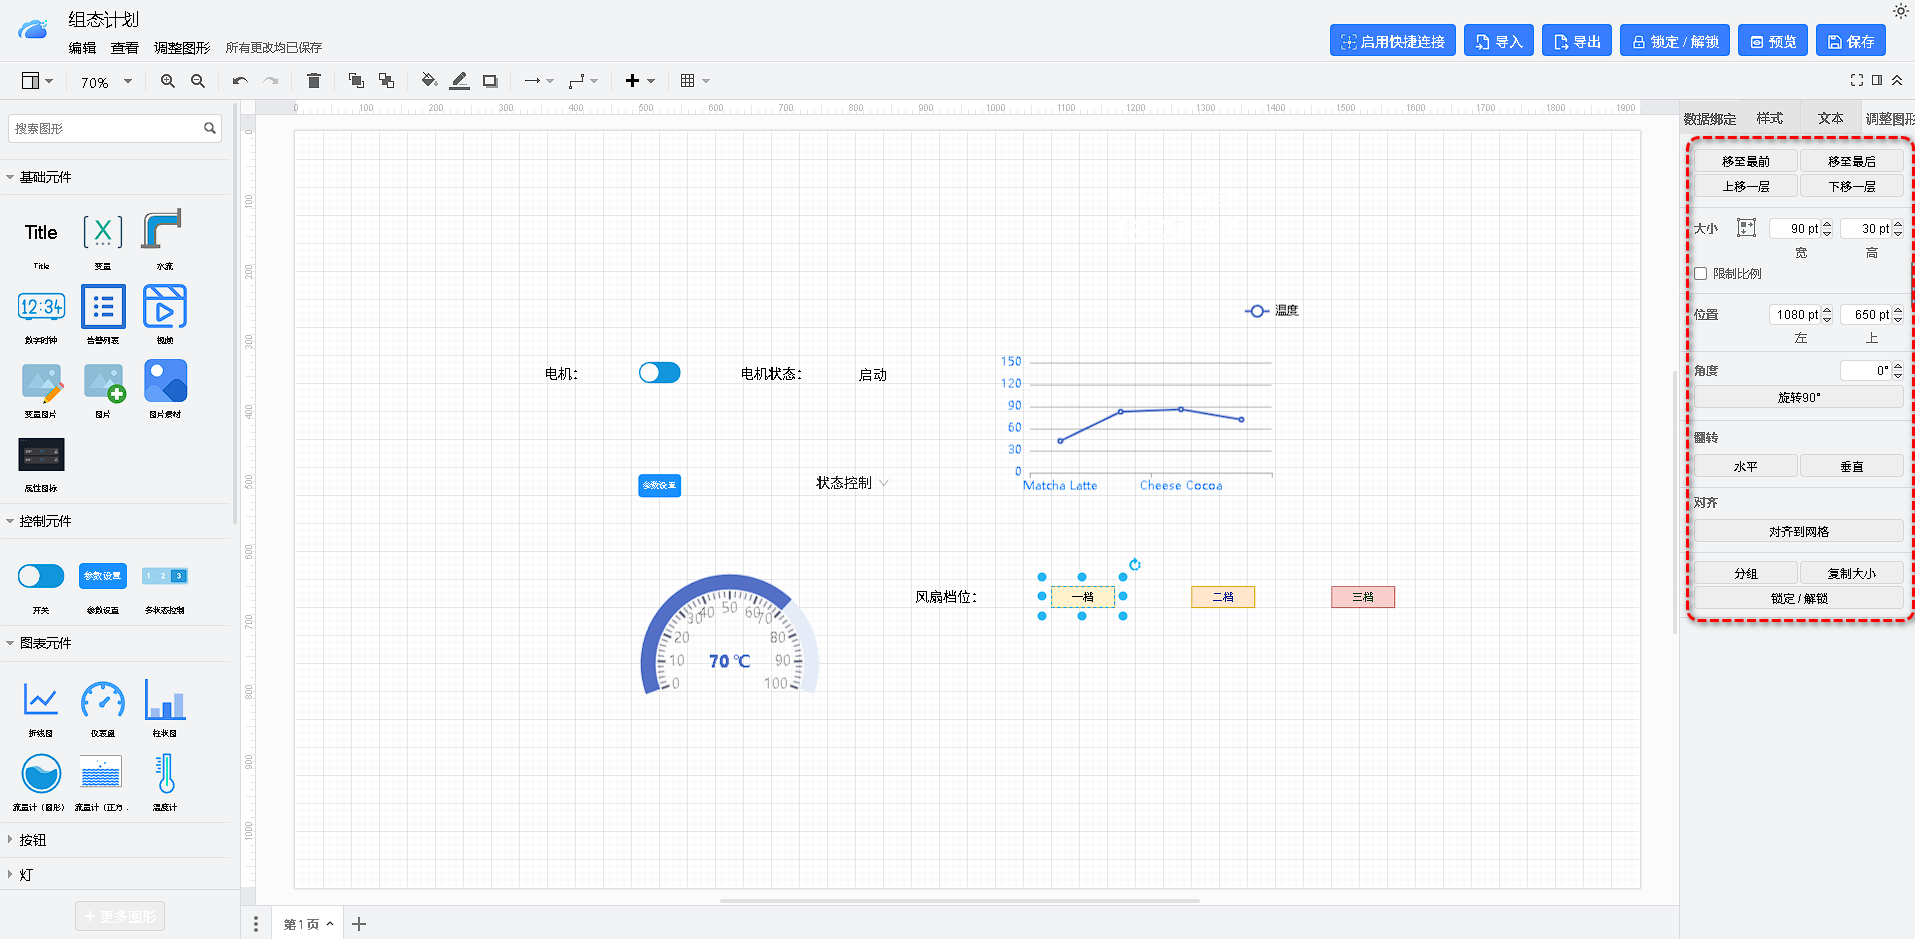Open the 状态控制 dropdown on canvas
Screen dimensions: 1915x939
click(852, 483)
